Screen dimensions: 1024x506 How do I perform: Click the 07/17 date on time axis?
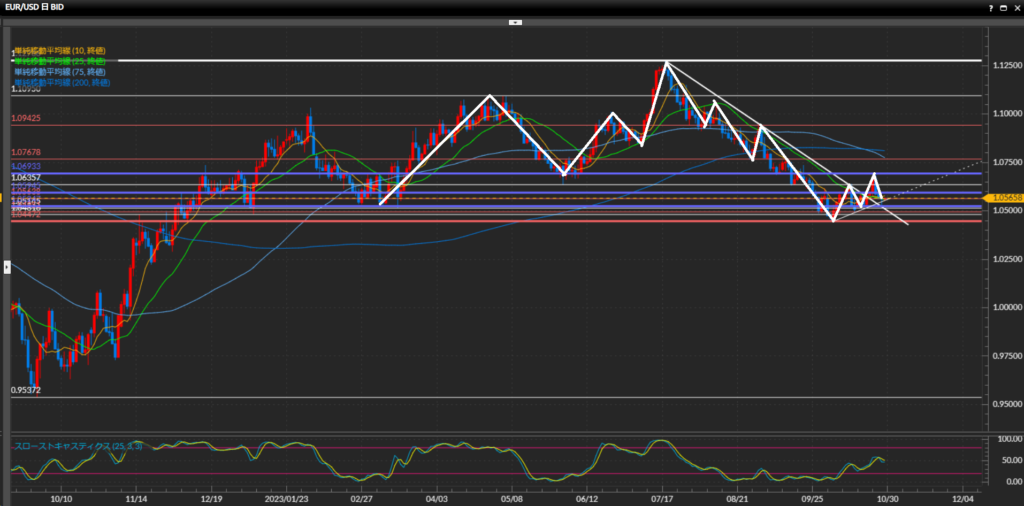coord(662,496)
